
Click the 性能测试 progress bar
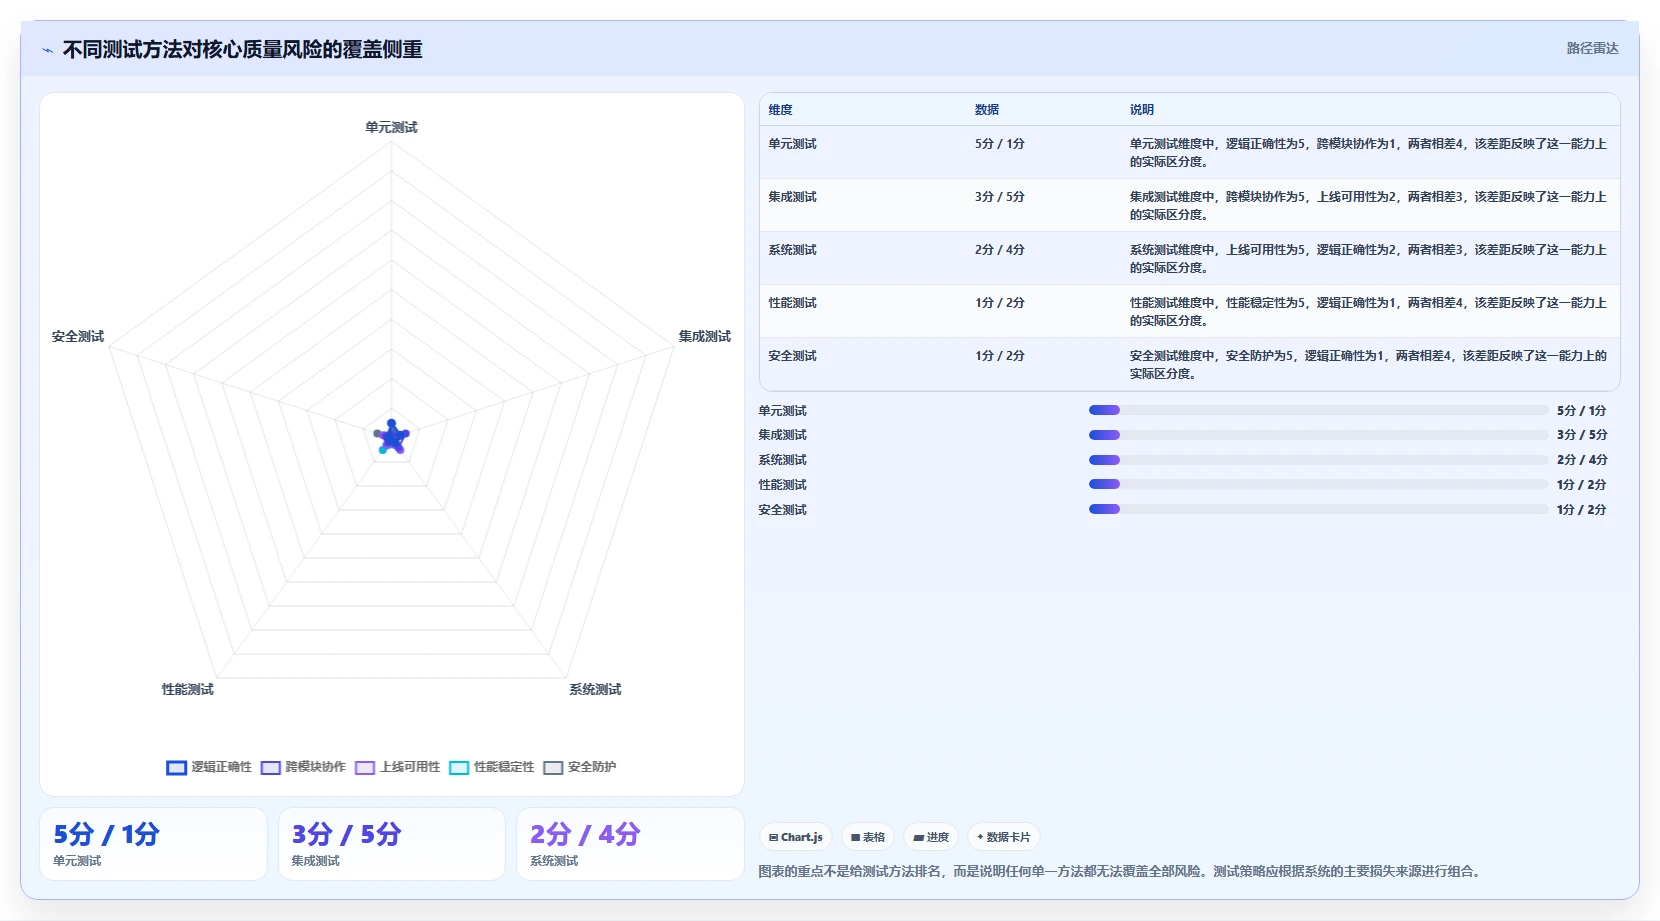(x=1318, y=484)
